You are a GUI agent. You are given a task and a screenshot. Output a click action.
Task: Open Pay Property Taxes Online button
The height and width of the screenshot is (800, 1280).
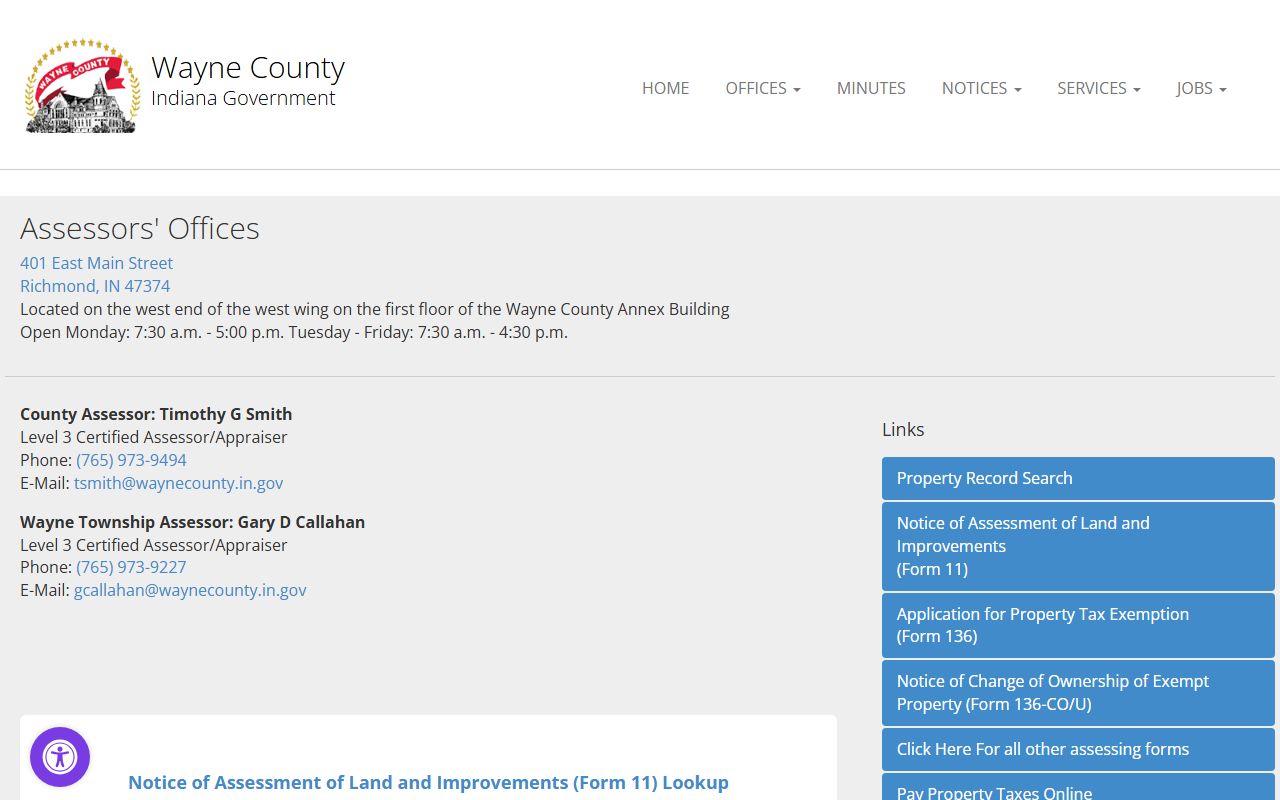(1078, 787)
